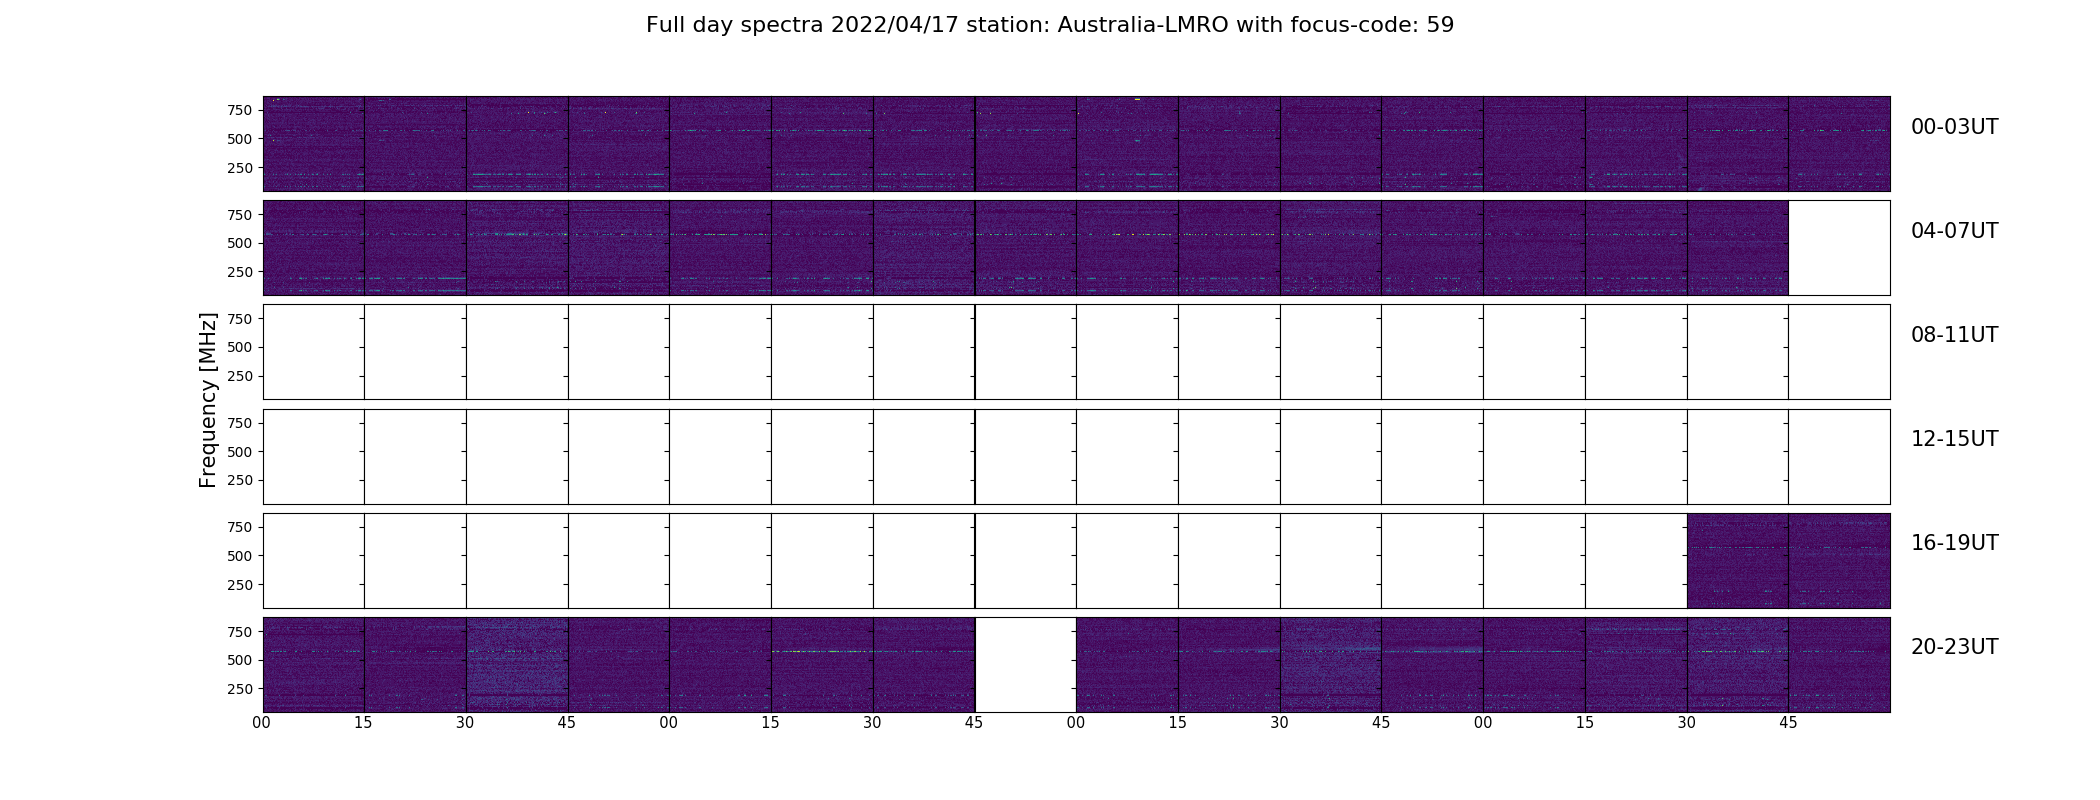Image resolution: width=2100 pixels, height=800 pixels.
Task: Pick the 250 tick label in 08-11UT row
Action: coord(240,376)
